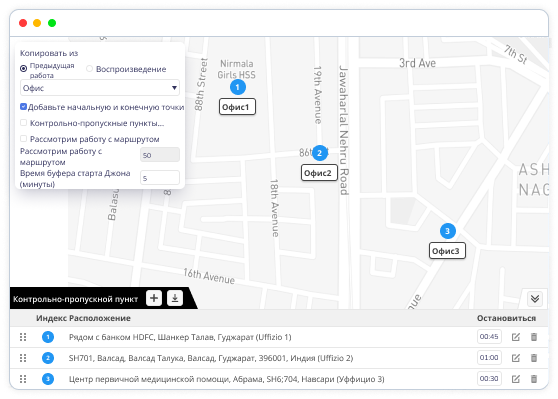The image size is (558, 399).
Task: Click the plus icon to add a checkpoint
Action: click(154, 298)
